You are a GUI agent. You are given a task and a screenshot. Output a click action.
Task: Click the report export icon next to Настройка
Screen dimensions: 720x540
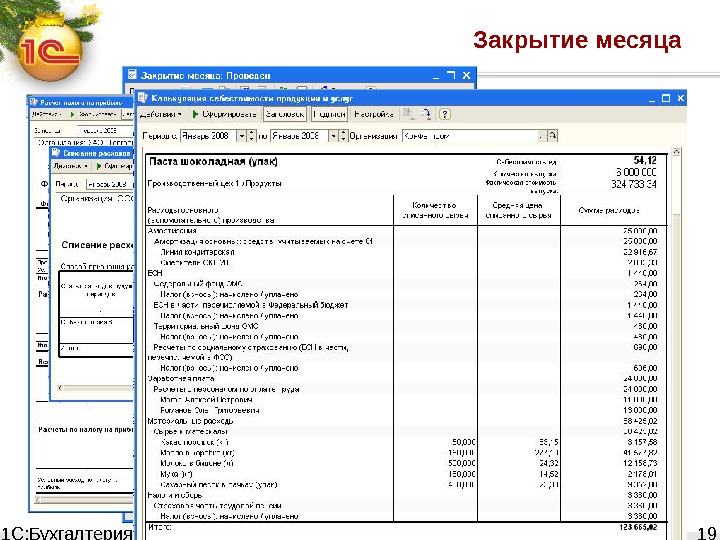pyautogui.click(x=408, y=114)
